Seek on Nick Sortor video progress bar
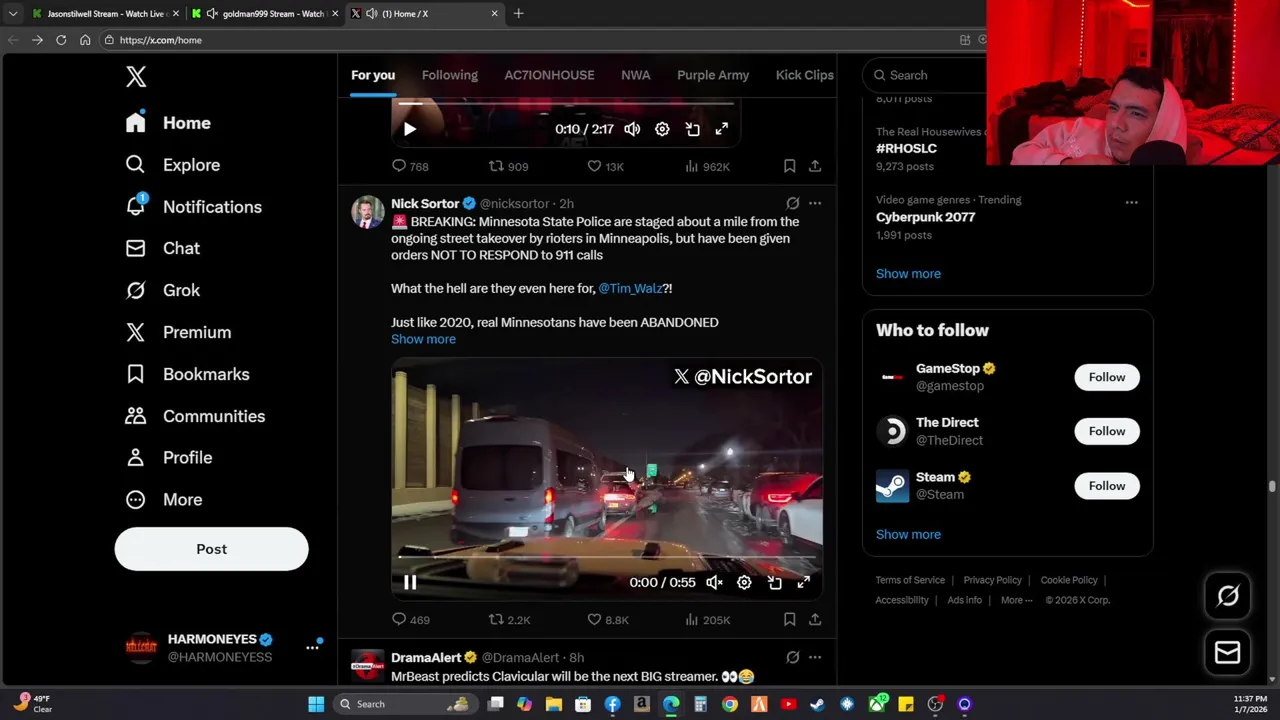Viewport: 1280px width, 720px height. [x=607, y=557]
